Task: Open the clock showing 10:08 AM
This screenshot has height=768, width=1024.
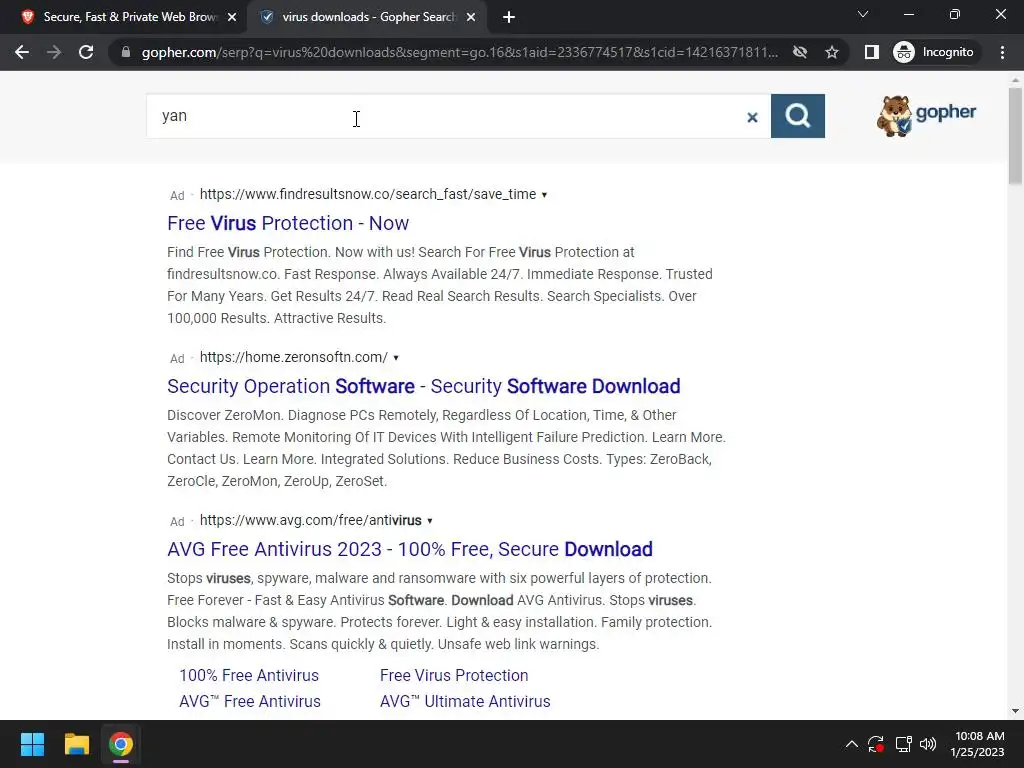Action: pos(978,744)
